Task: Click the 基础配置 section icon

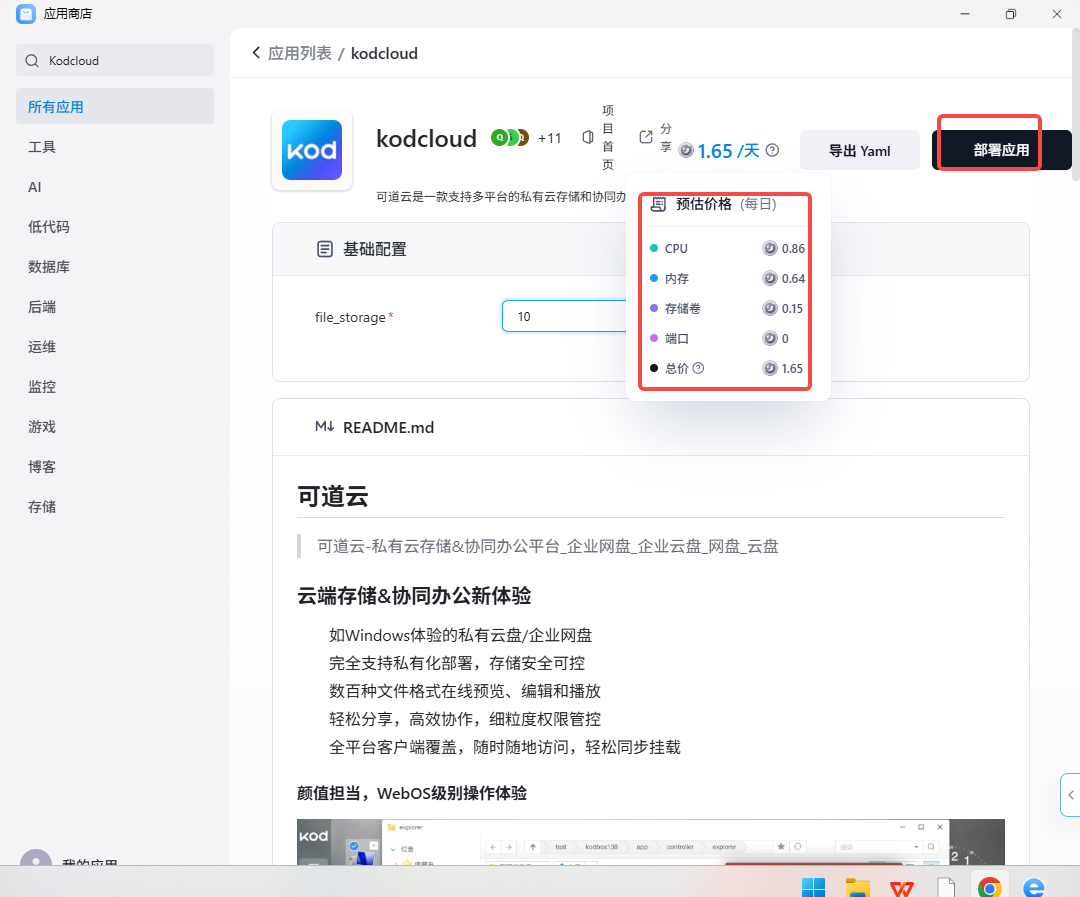Action: 324,249
